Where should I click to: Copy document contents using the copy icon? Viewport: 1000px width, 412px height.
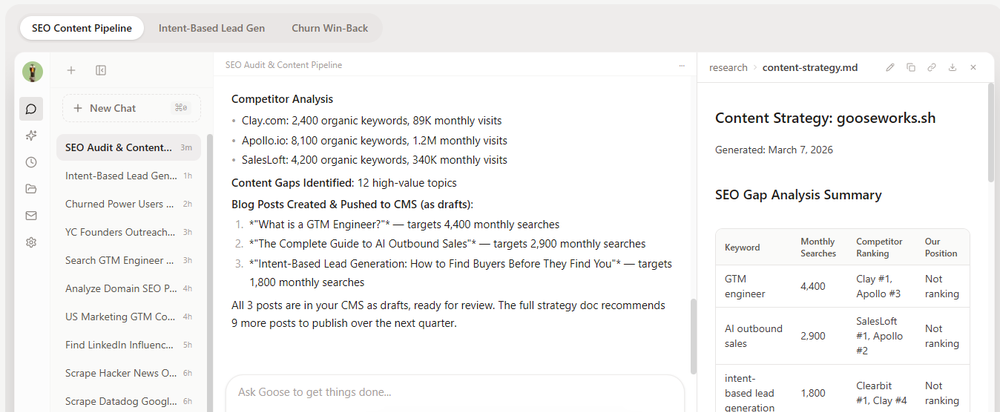click(911, 68)
